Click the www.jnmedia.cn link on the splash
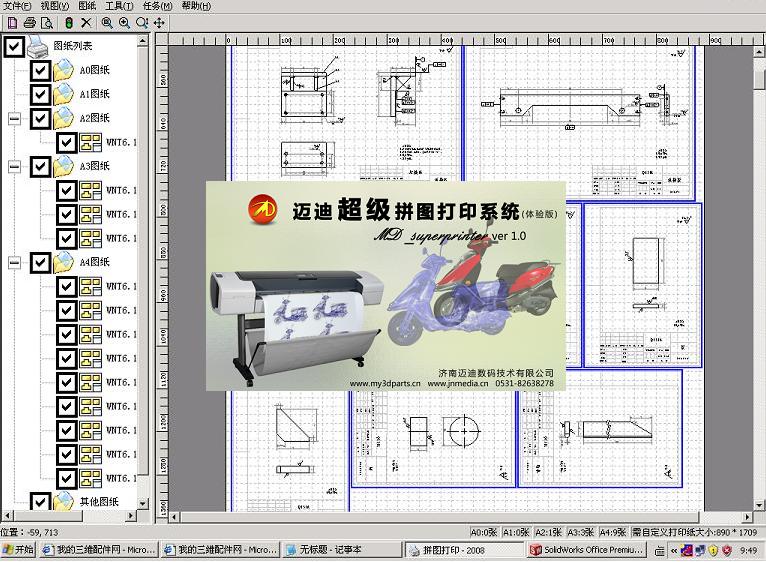 458,384
